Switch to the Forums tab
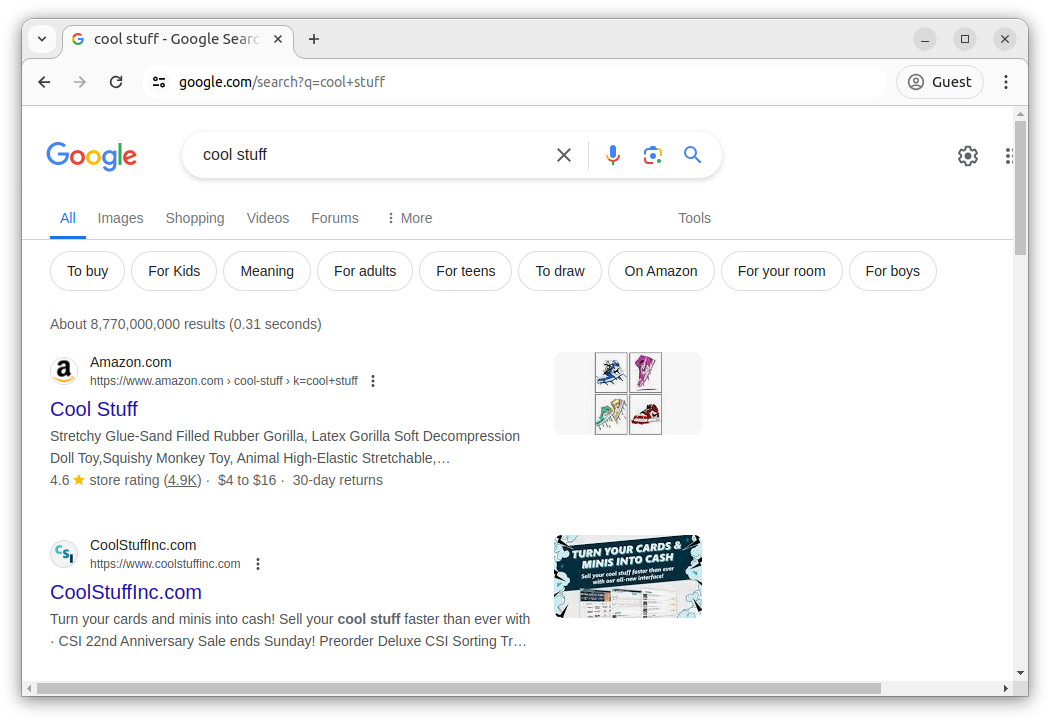The width and height of the screenshot is (1050, 721). click(335, 218)
